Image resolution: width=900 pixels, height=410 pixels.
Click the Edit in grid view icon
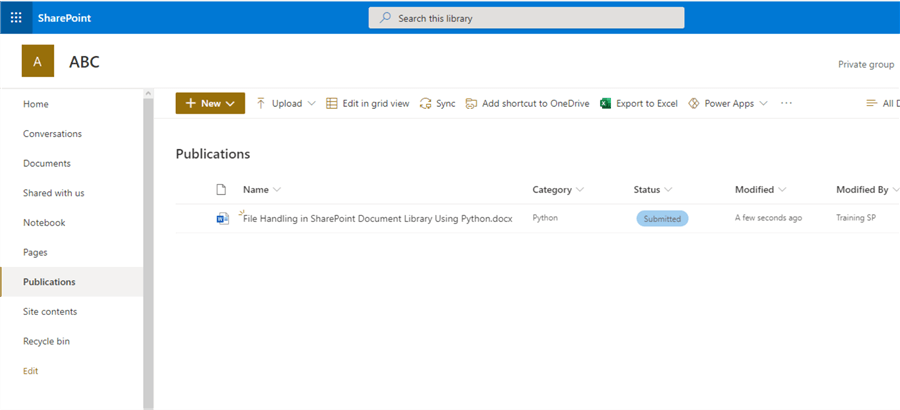point(332,103)
